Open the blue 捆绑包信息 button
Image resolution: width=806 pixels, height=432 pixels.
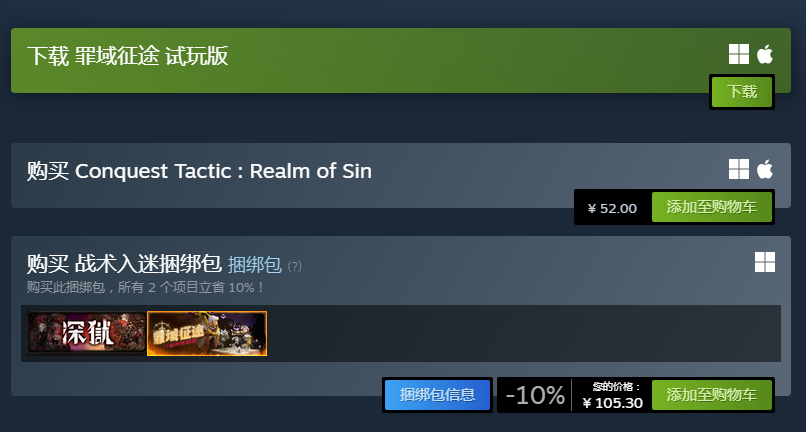(437, 395)
